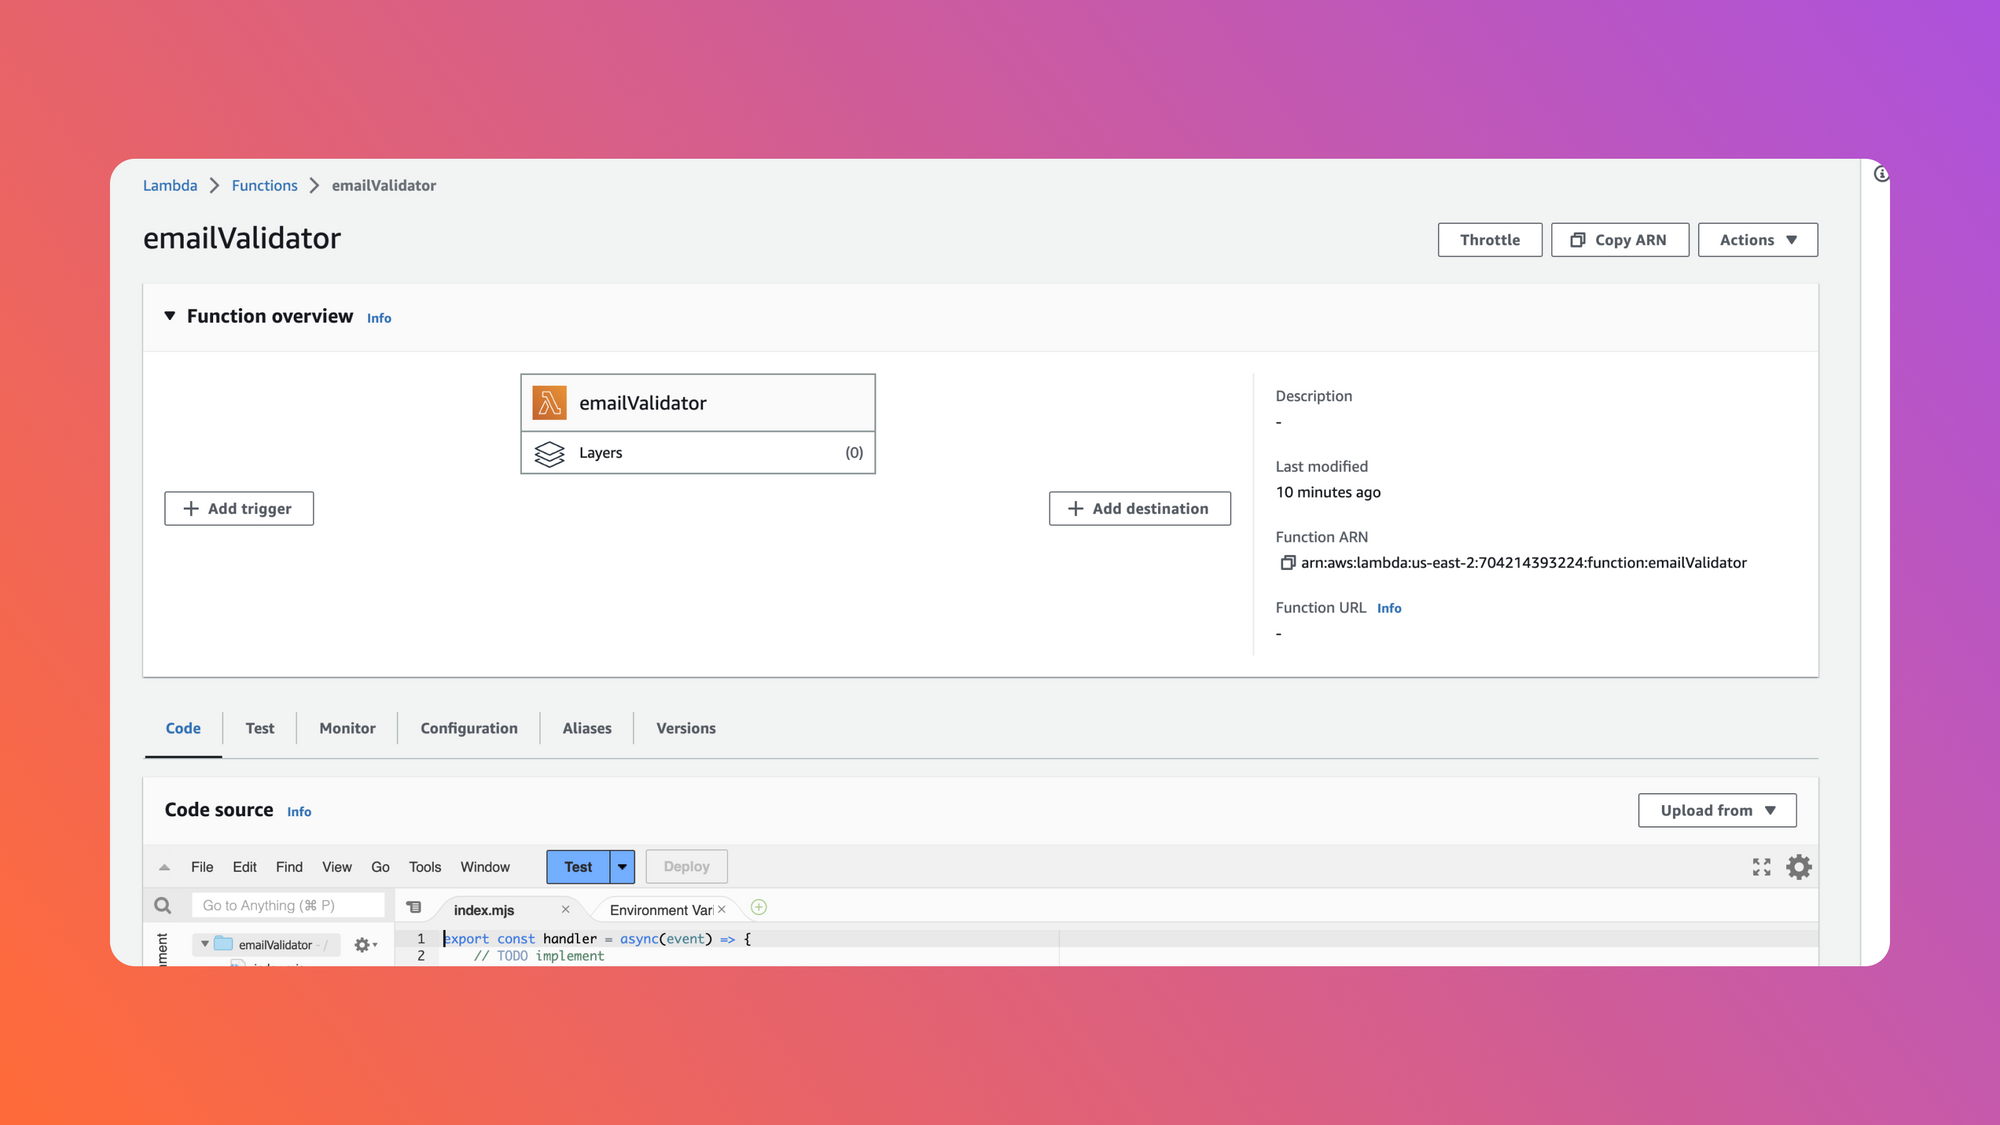Open the Configuration tab
The width and height of the screenshot is (2000, 1125).
469,729
